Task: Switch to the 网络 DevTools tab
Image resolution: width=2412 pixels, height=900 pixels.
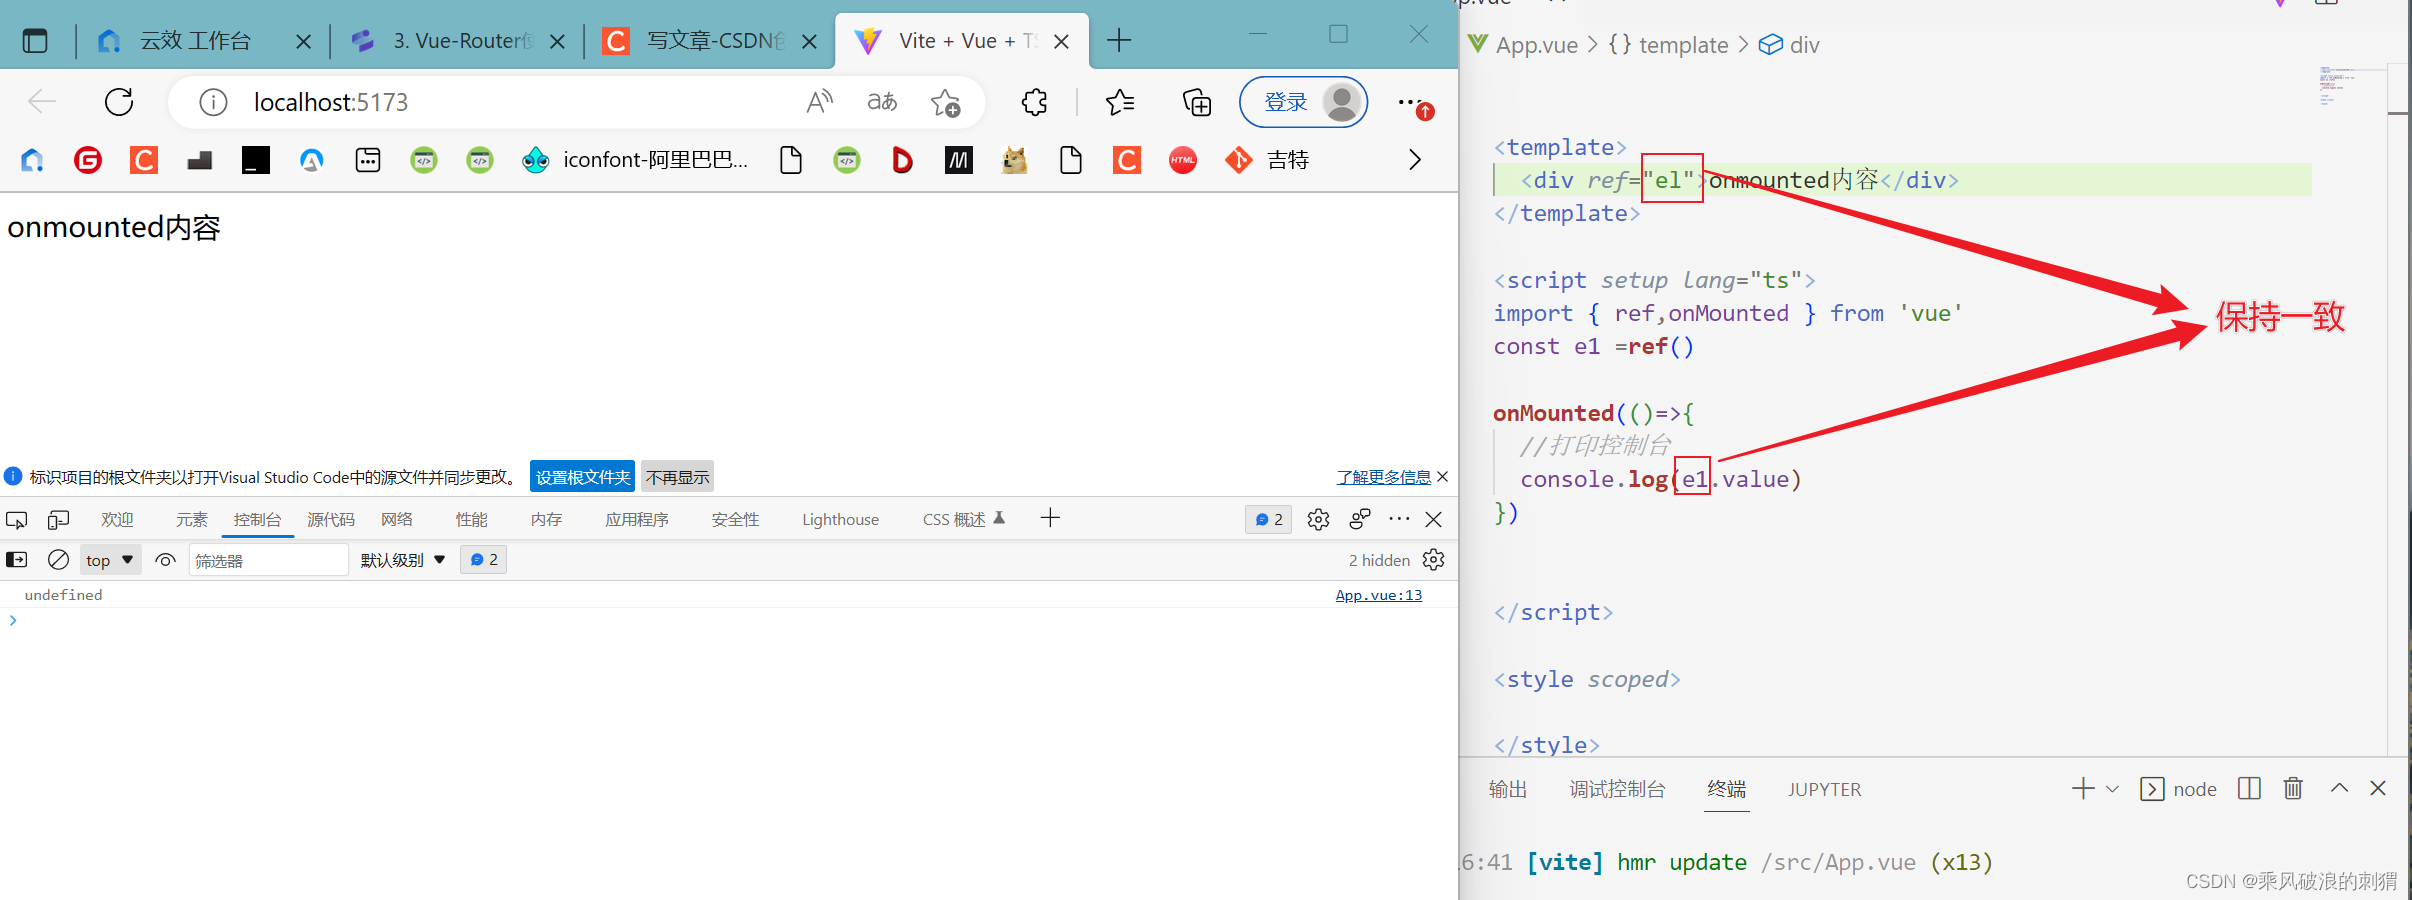Action: [397, 520]
